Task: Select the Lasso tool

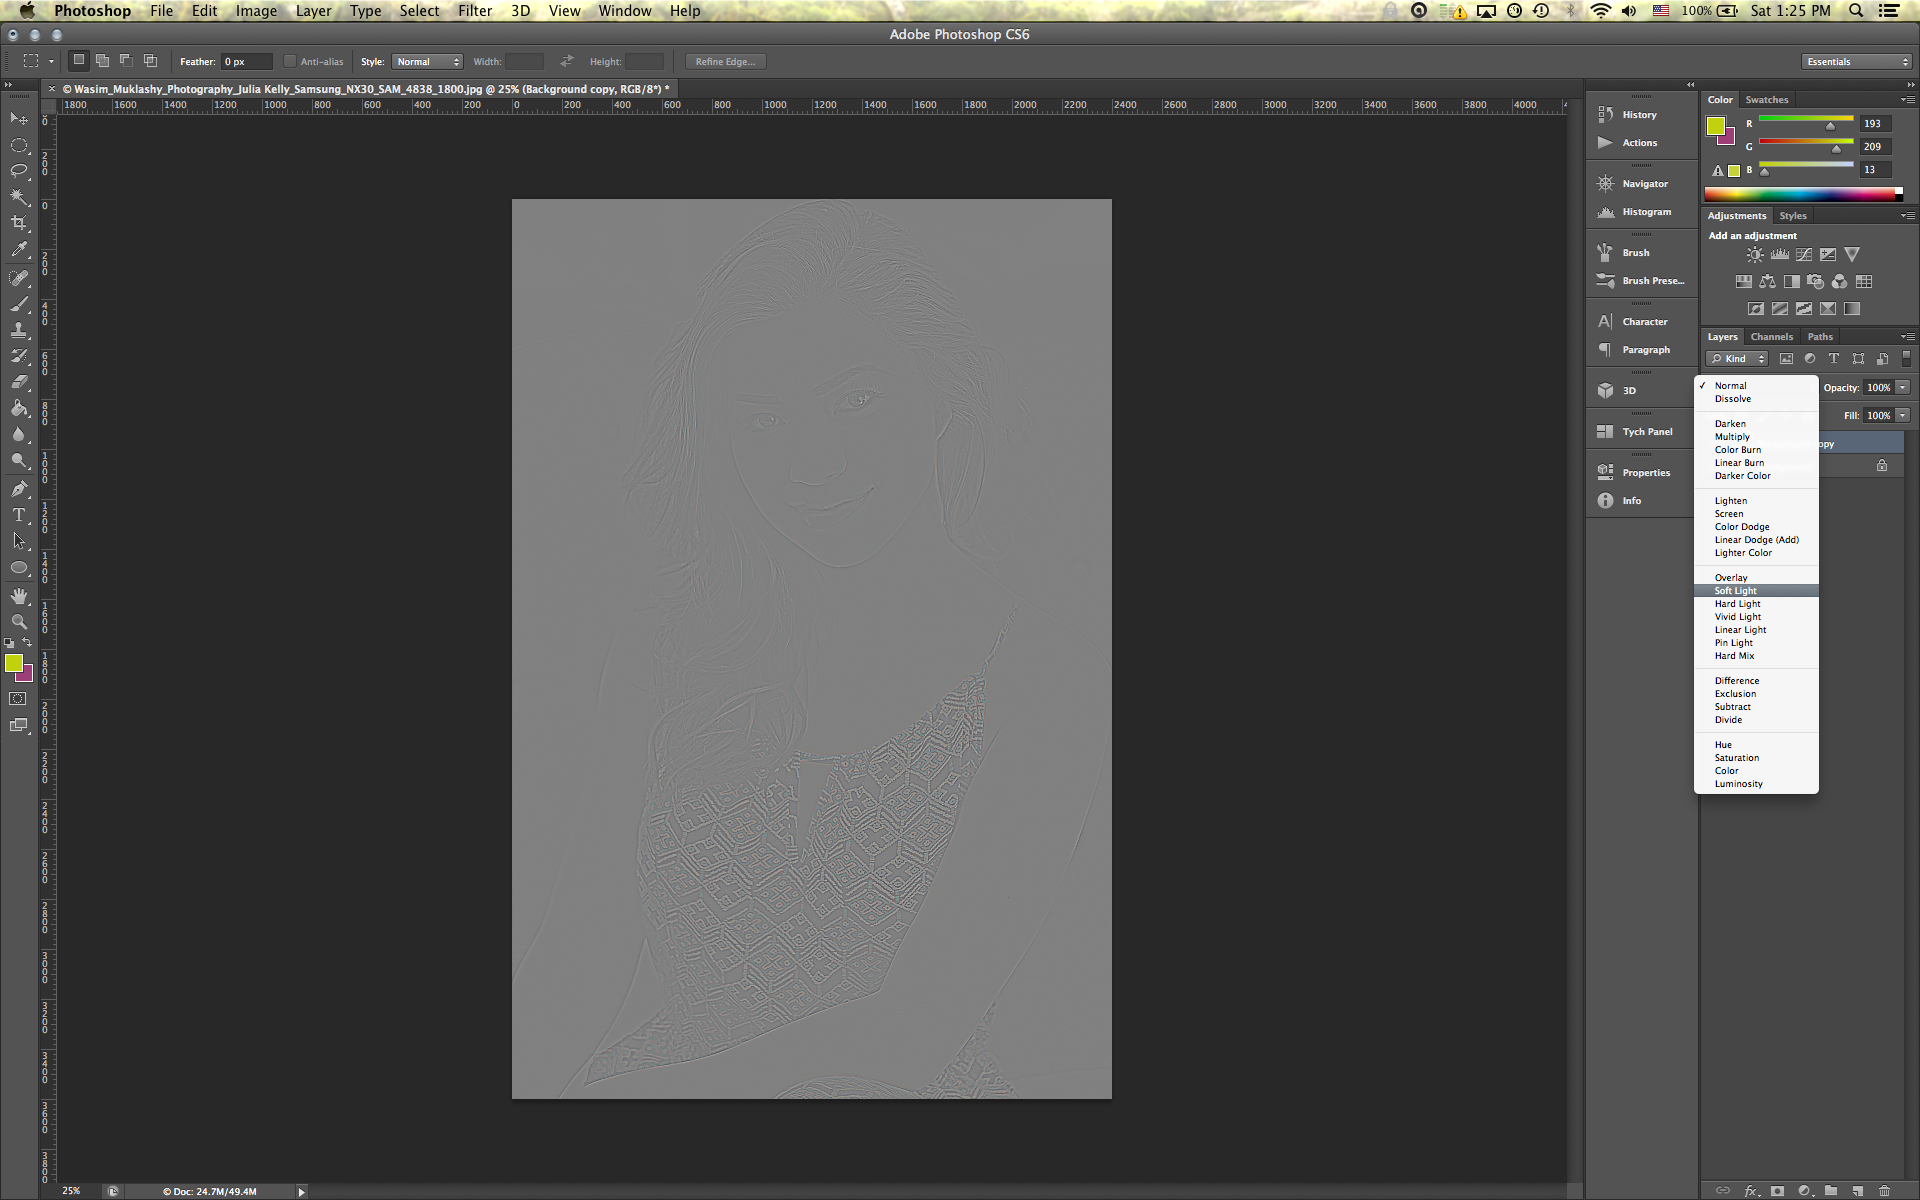Action: (19, 171)
